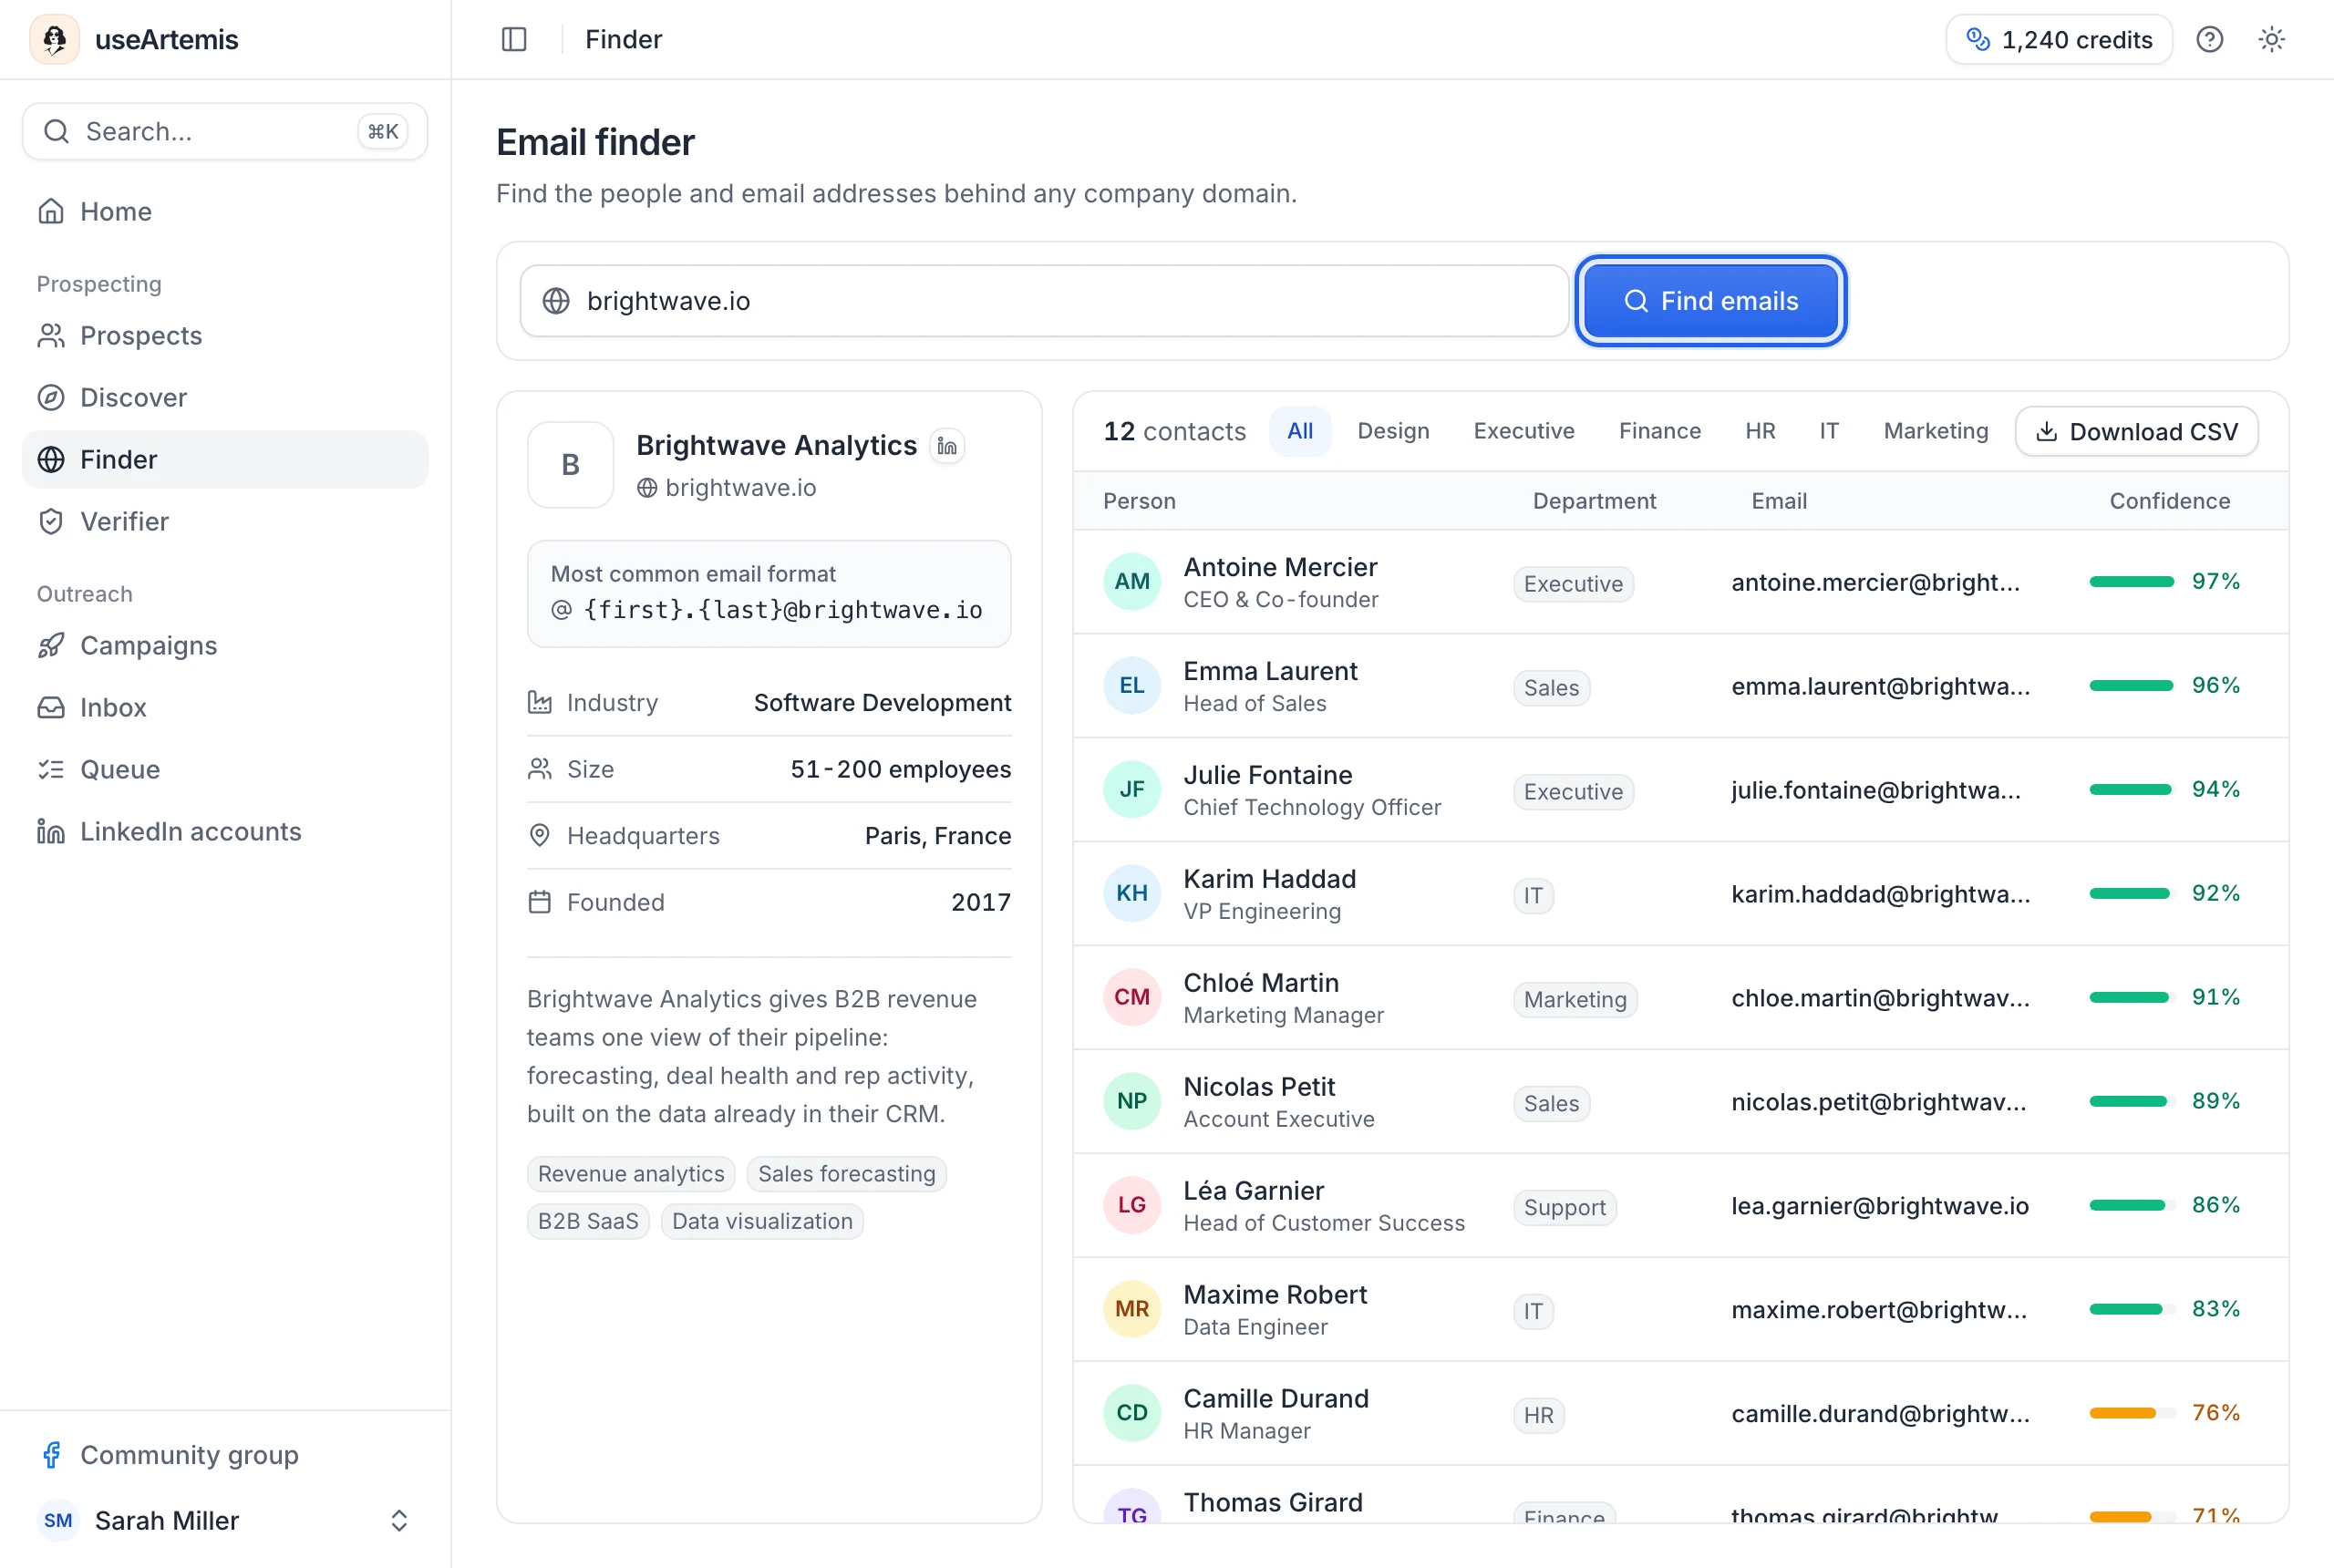Viewport: 2334px width, 1568px height.
Task: Open the 1,240 credits badge
Action: pos(2059,39)
